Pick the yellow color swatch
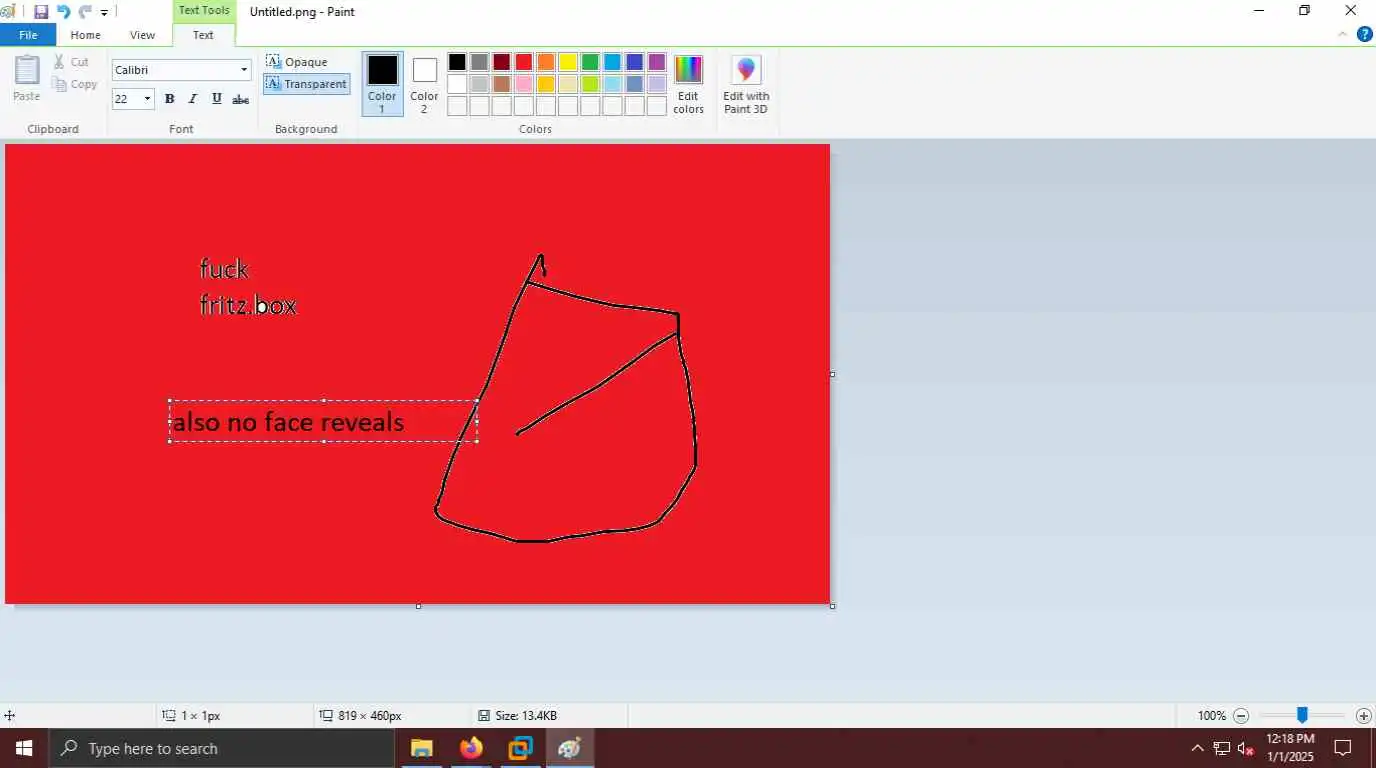The image size is (1376, 768). click(568, 62)
